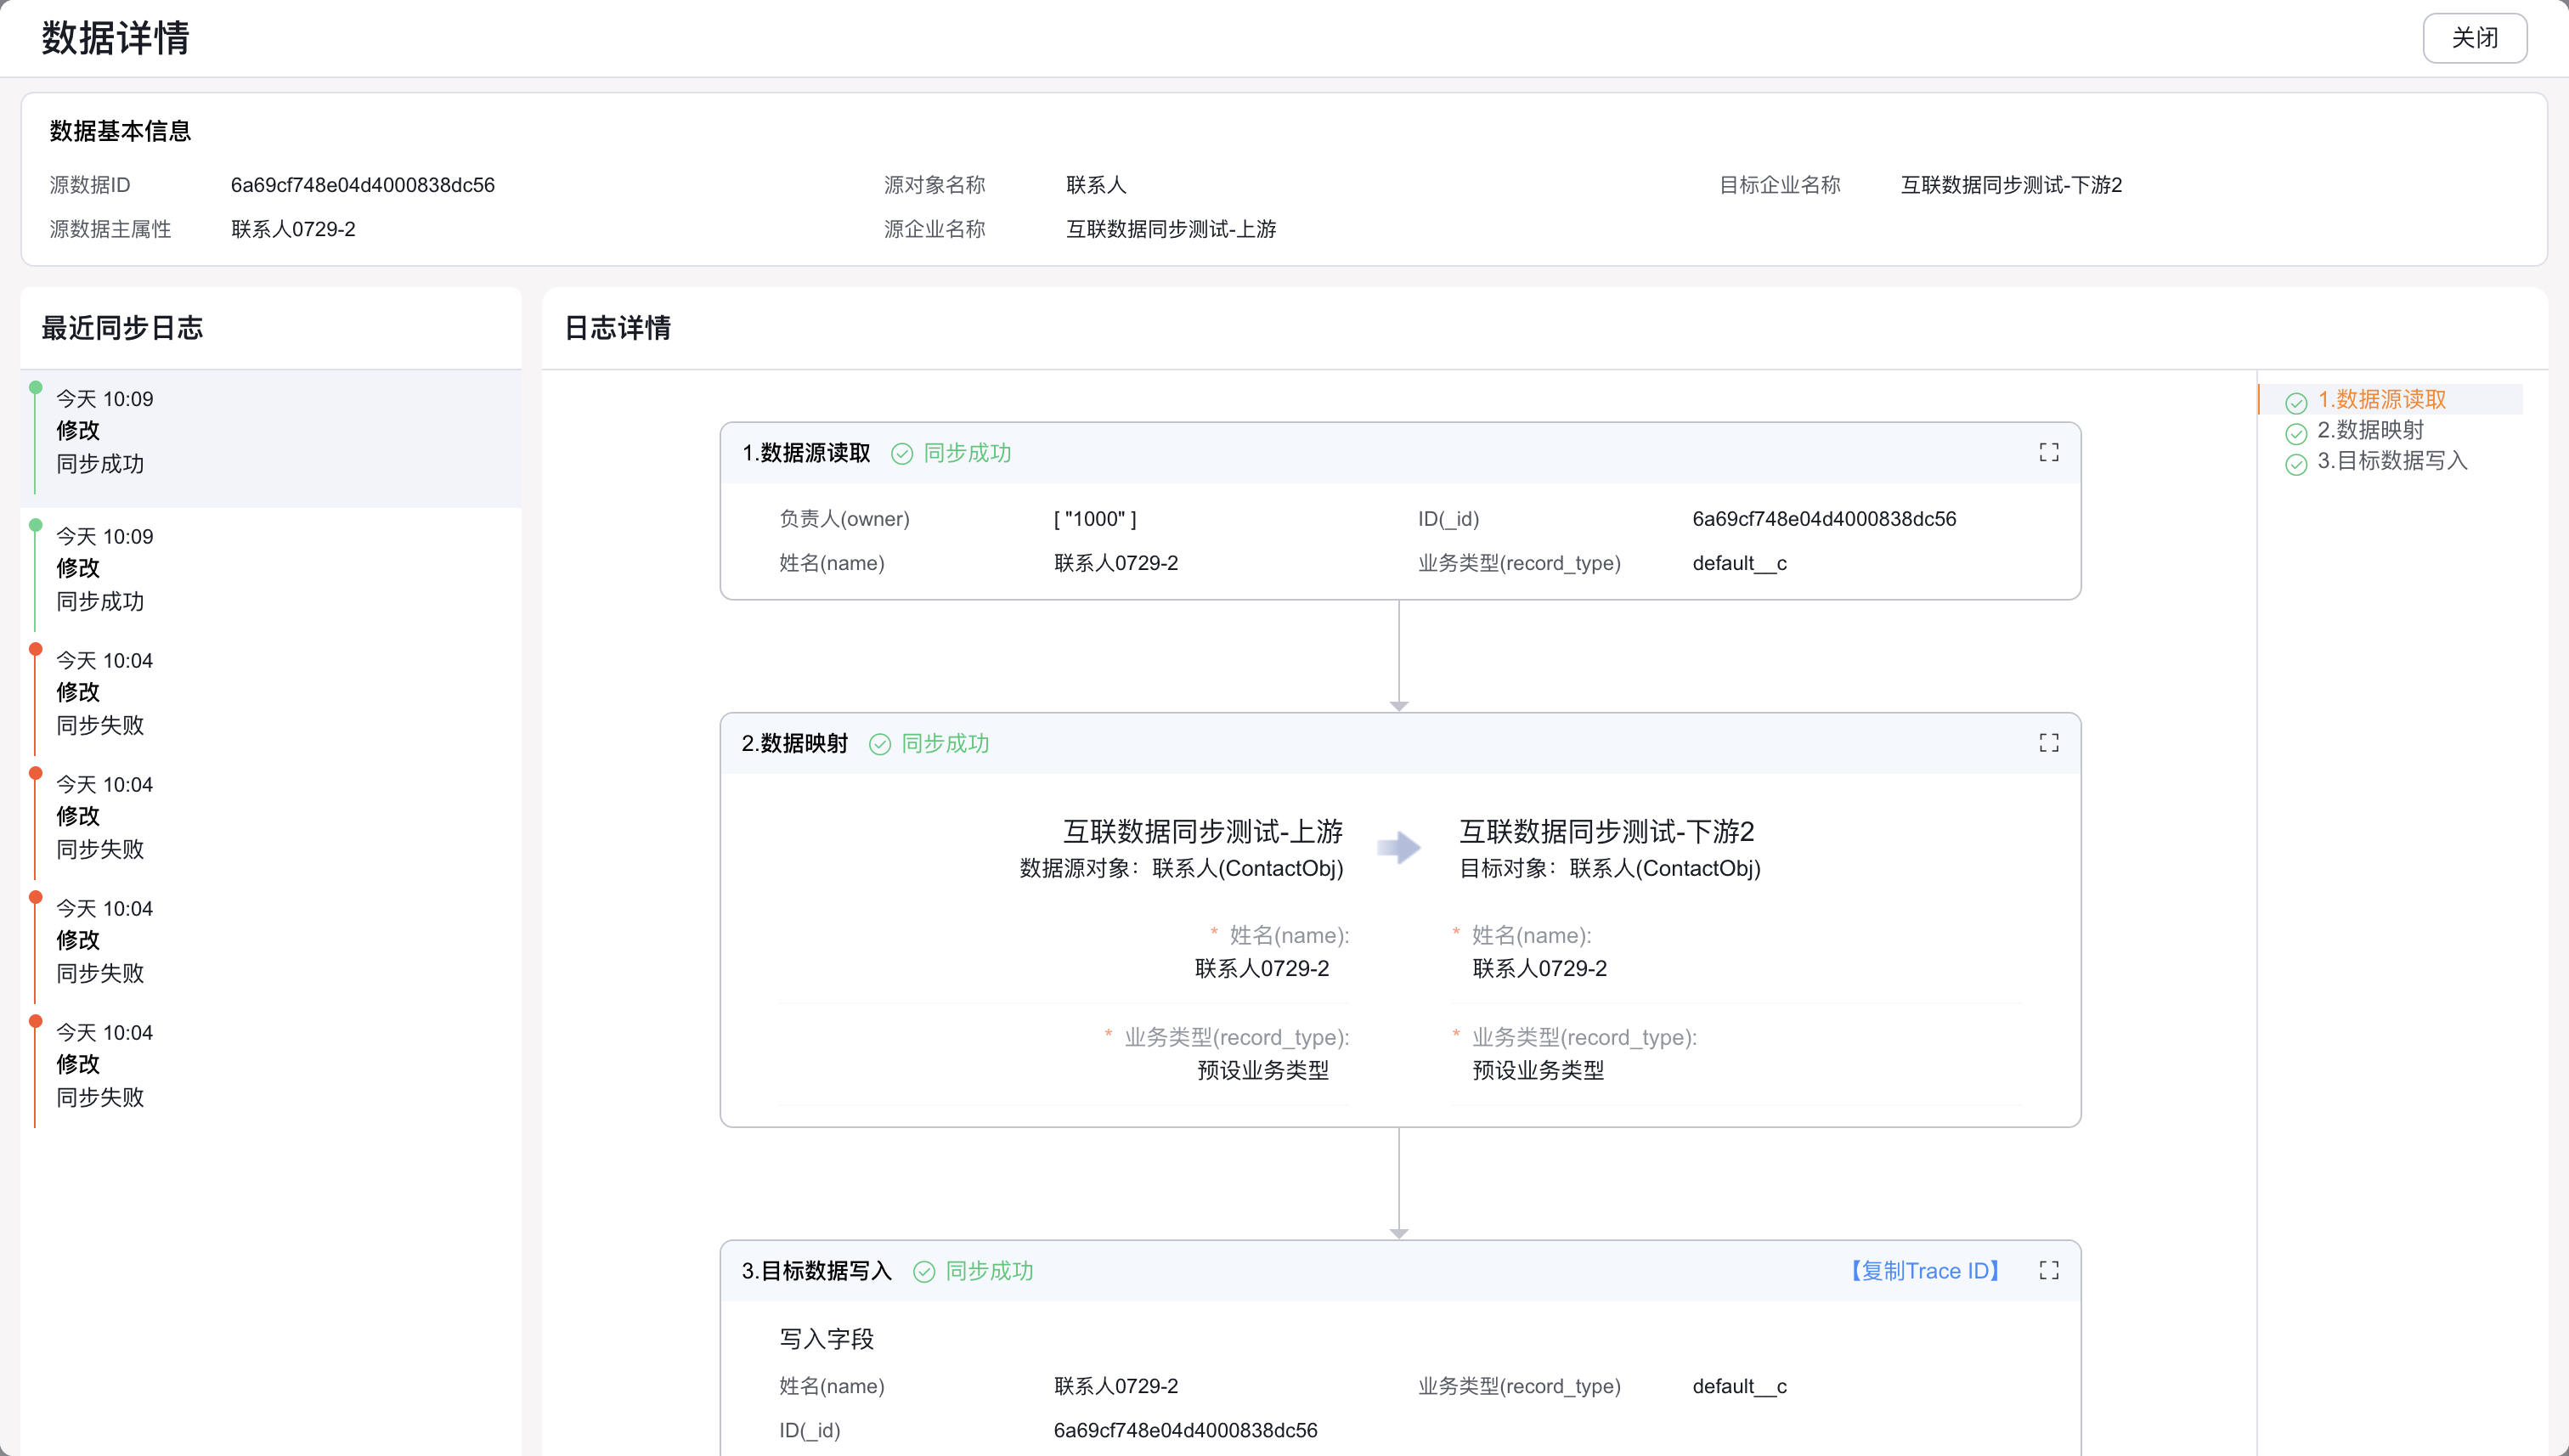Click the success check icon beside 3.目标数据写入 header
This screenshot has height=1456, width=2569.
point(924,1271)
